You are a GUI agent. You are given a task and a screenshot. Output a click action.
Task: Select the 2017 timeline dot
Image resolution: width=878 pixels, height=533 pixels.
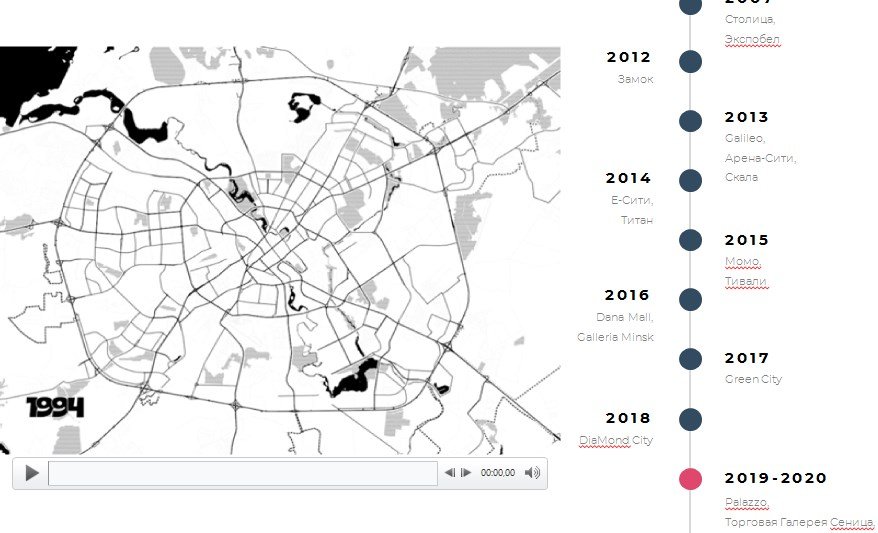[690, 359]
